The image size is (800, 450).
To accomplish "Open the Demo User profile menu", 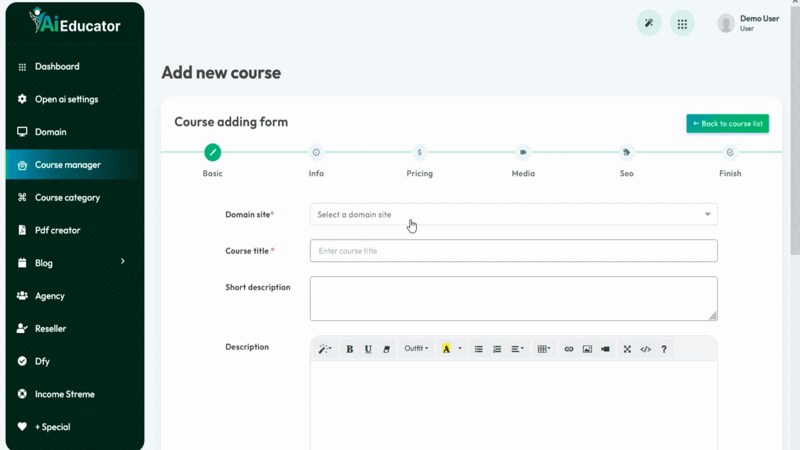I will pos(748,24).
